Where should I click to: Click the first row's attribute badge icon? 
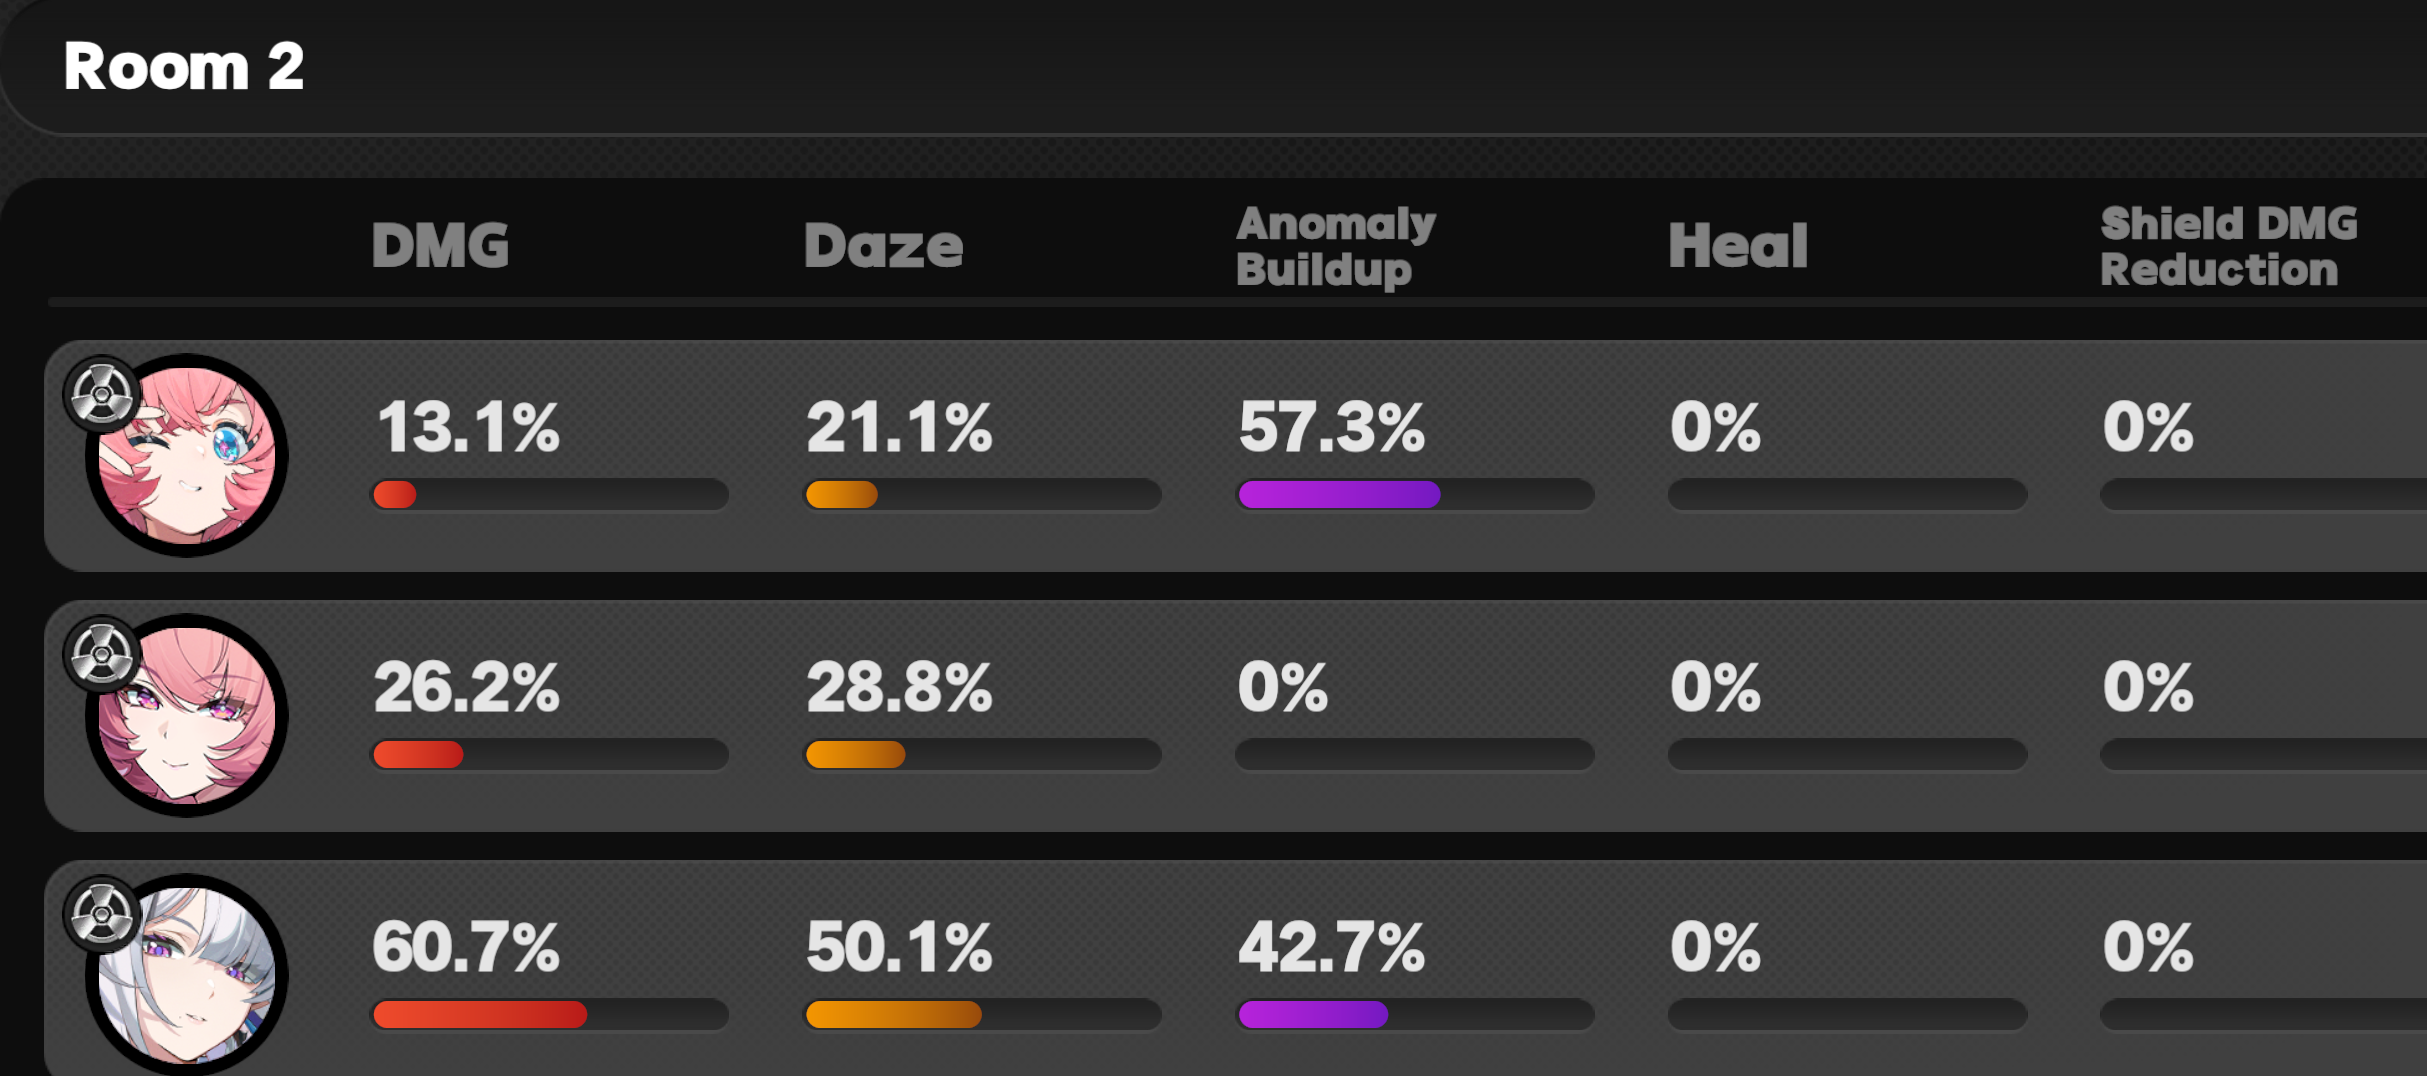point(101,394)
